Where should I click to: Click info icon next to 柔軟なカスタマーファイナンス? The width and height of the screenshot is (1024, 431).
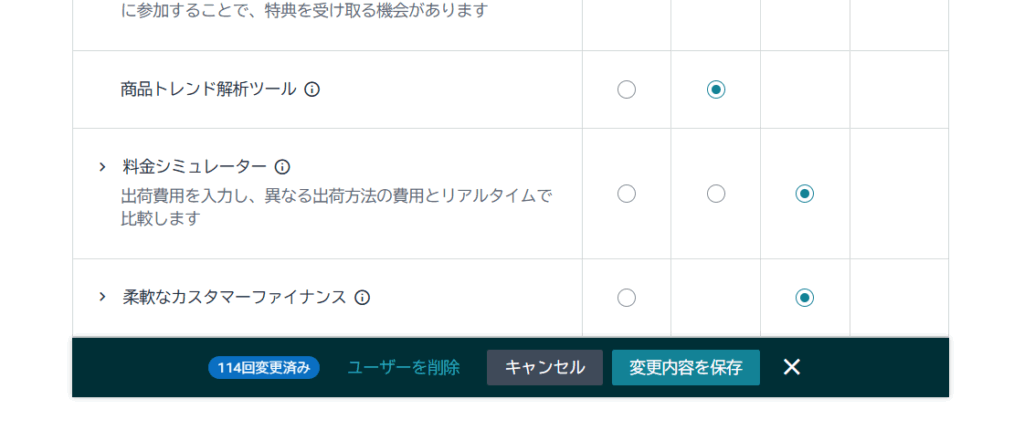click(x=362, y=297)
